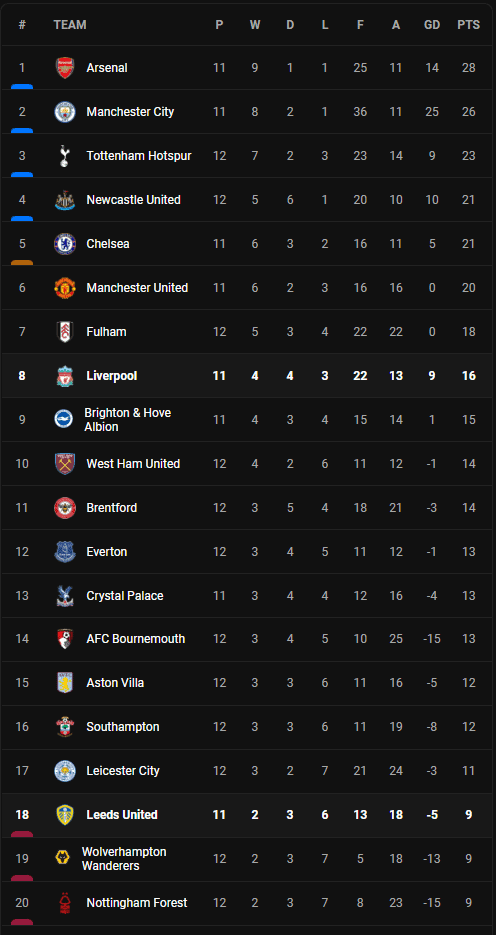The width and height of the screenshot is (496, 935).
Task: Click the Crystal Palace eagle crest
Action: click(65, 596)
